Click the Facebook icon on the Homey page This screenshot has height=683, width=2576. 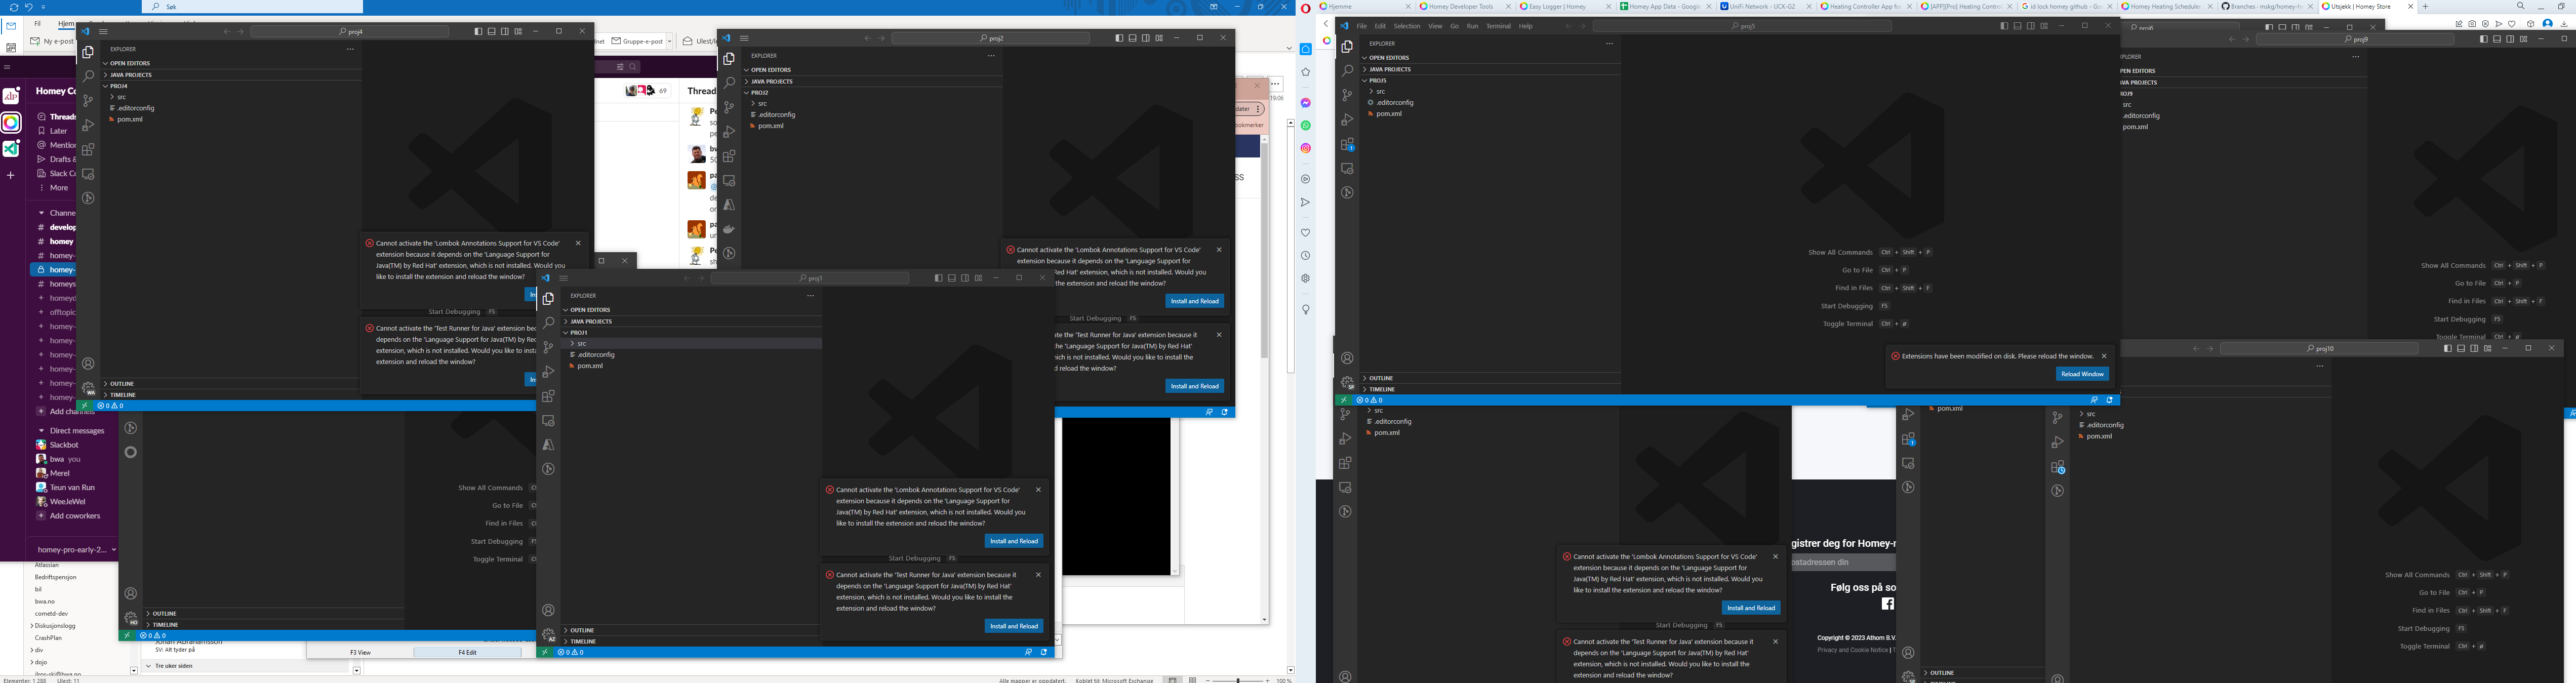click(1888, 603)
